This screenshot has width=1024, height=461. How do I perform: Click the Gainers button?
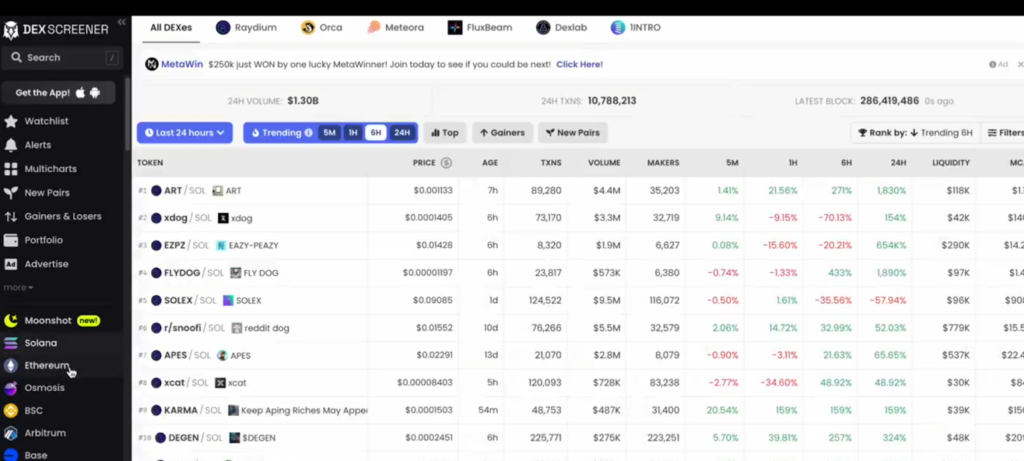pyautogui.click(x=502, y=133)
